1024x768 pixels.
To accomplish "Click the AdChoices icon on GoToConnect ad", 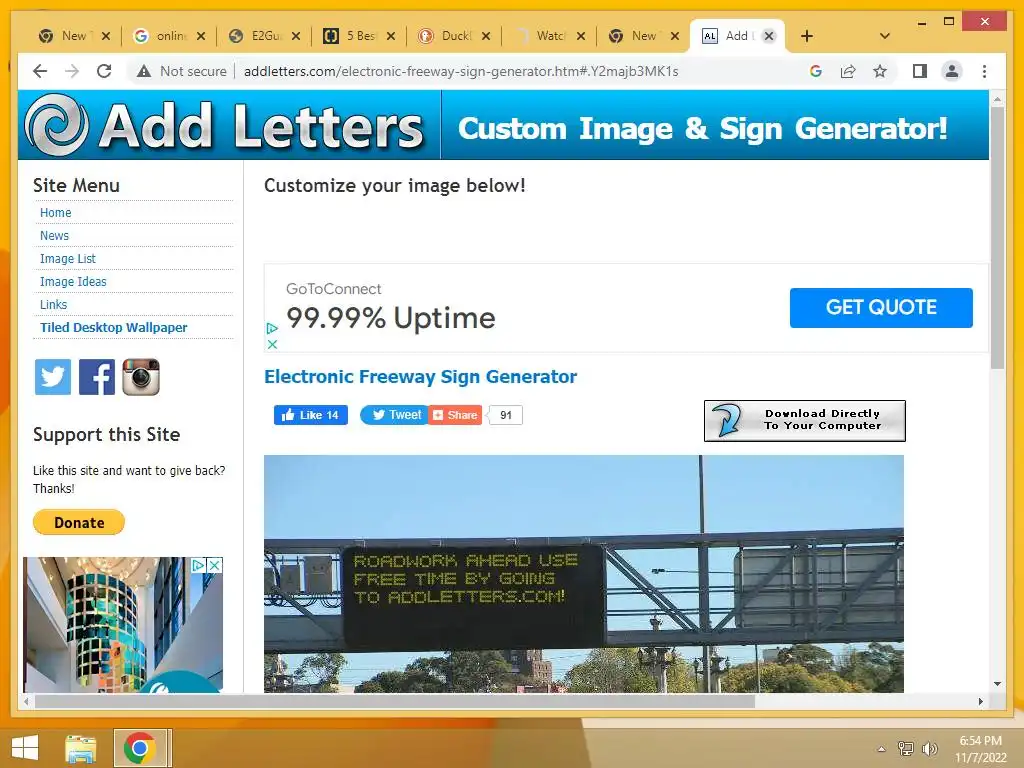I will click(272, 328).
